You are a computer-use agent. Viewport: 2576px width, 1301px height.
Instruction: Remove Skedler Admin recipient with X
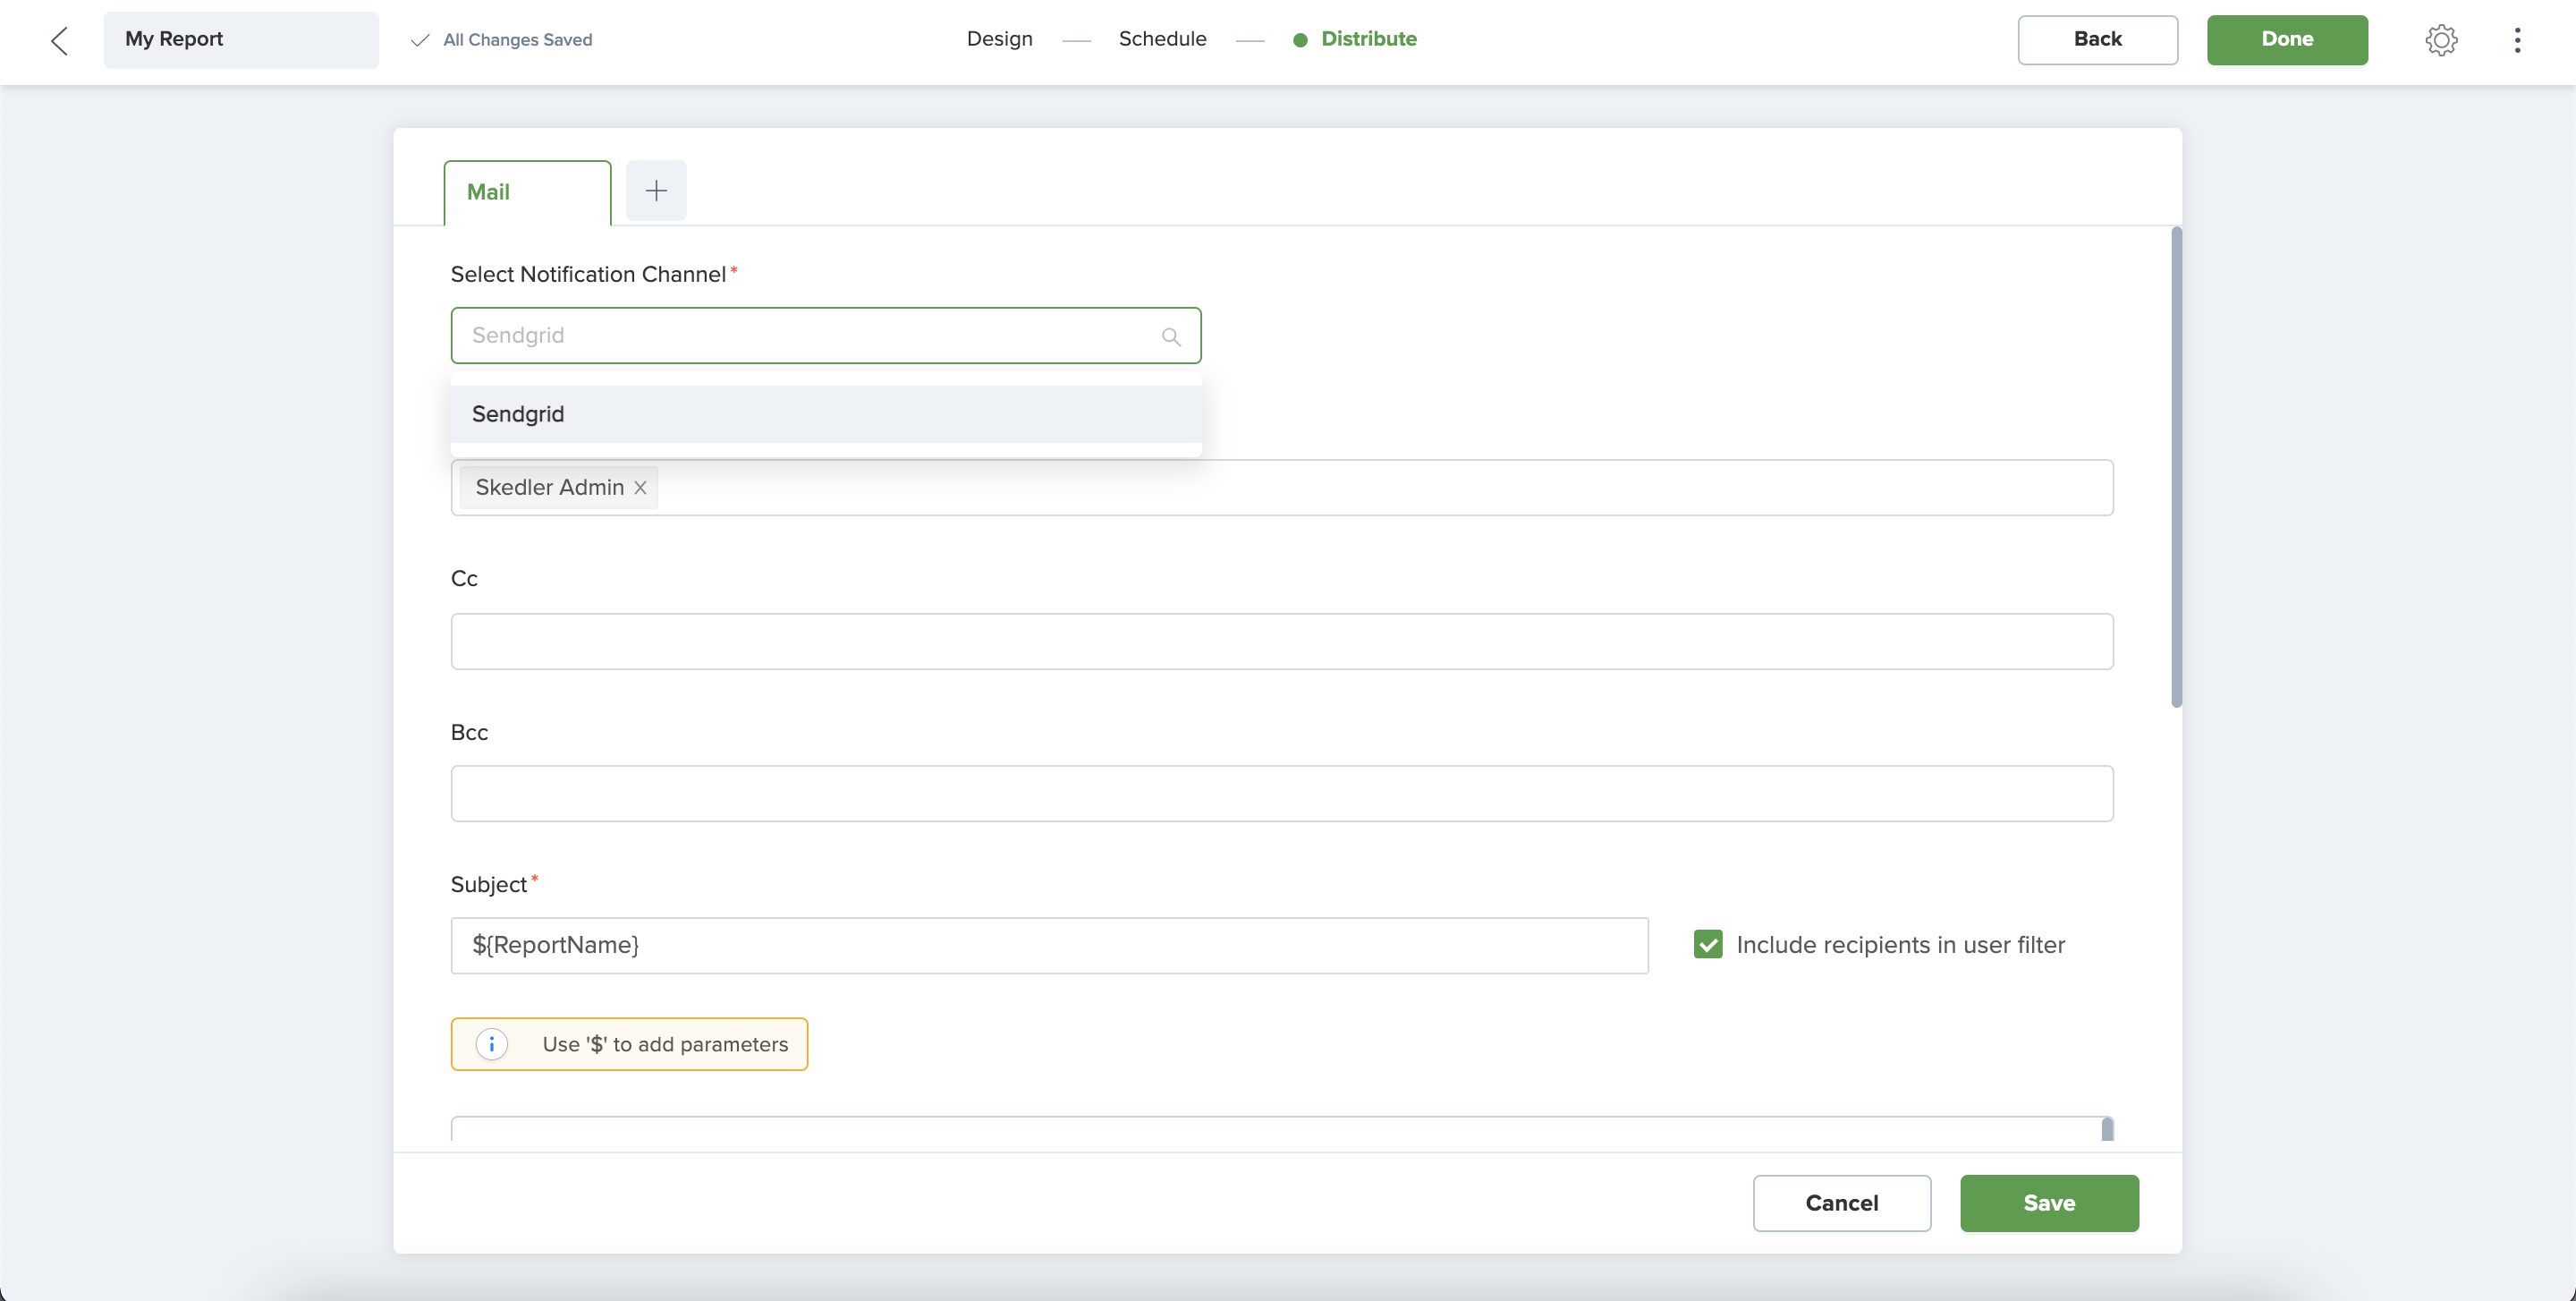coord(640,487)
